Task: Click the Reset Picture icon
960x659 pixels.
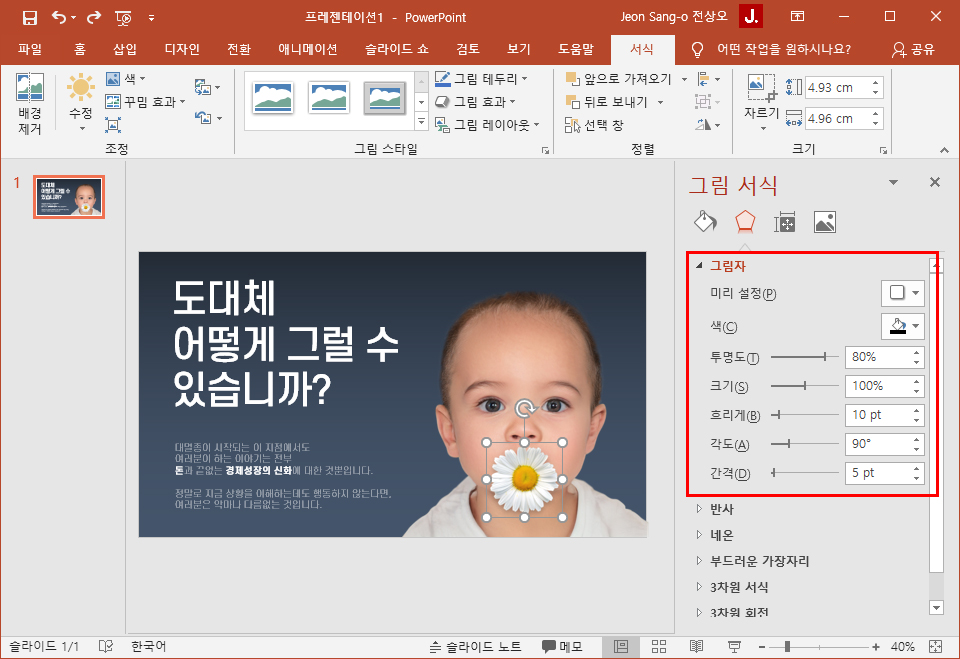Action: coord(203,117)
